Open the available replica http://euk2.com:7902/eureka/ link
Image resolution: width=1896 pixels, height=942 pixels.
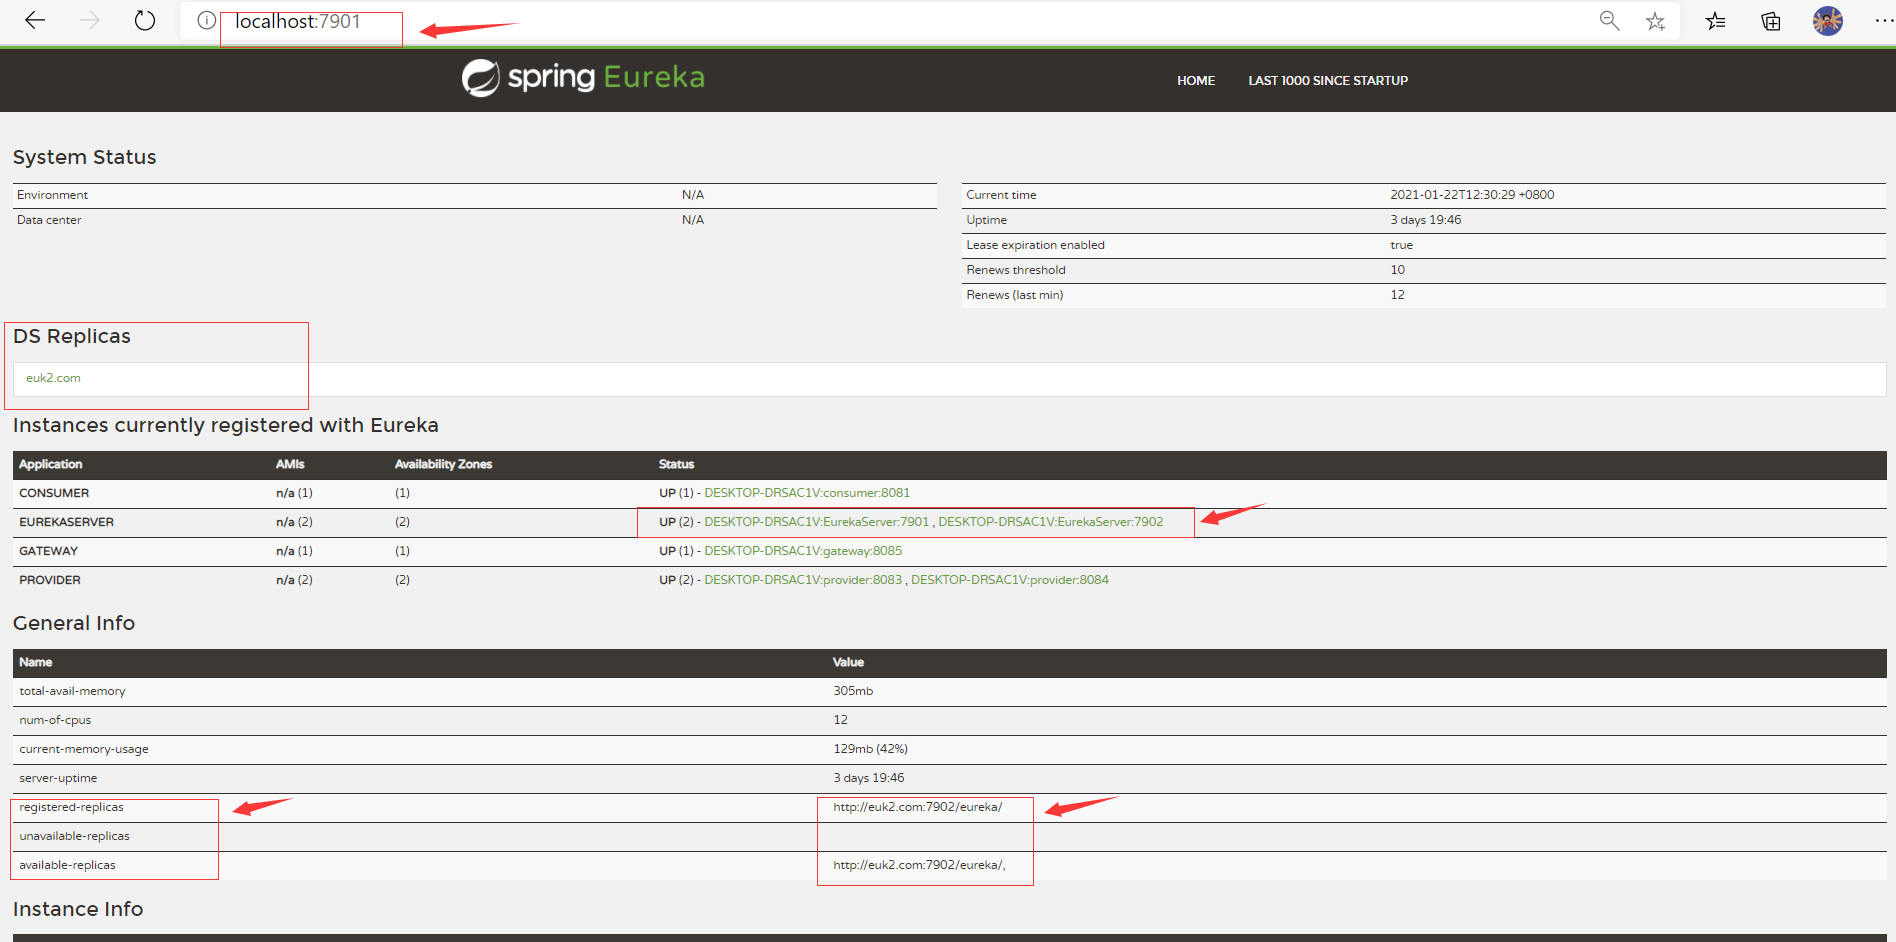[918, 865]
